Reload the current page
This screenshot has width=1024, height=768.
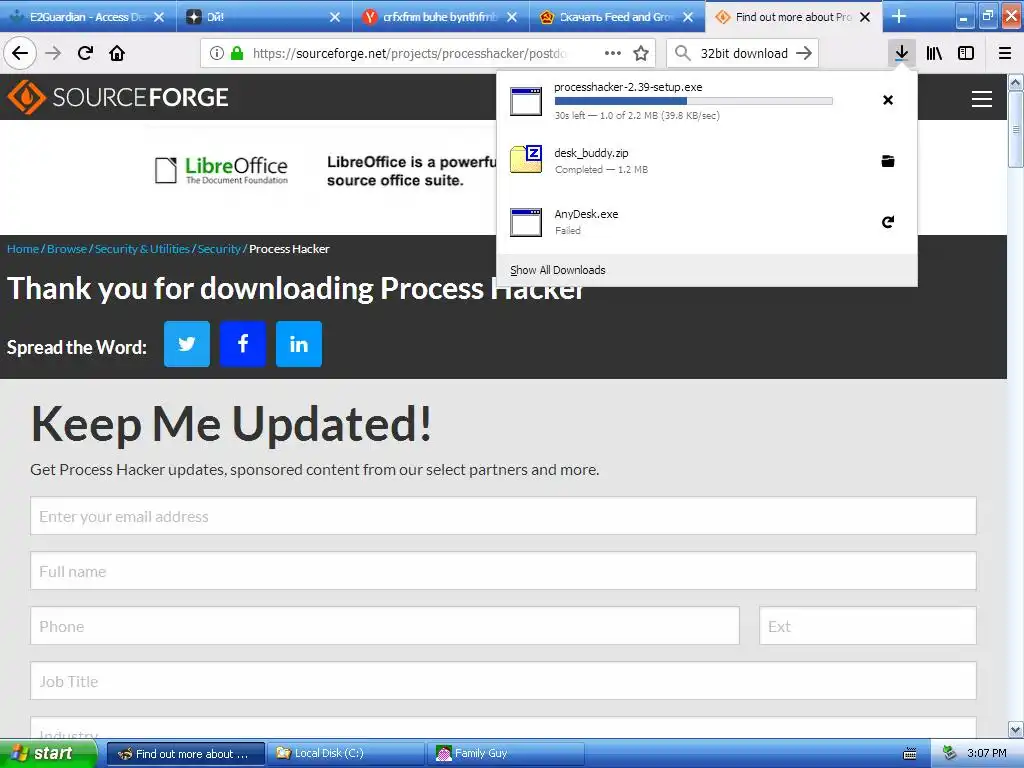pyautogui.click(x=85, y=53)
